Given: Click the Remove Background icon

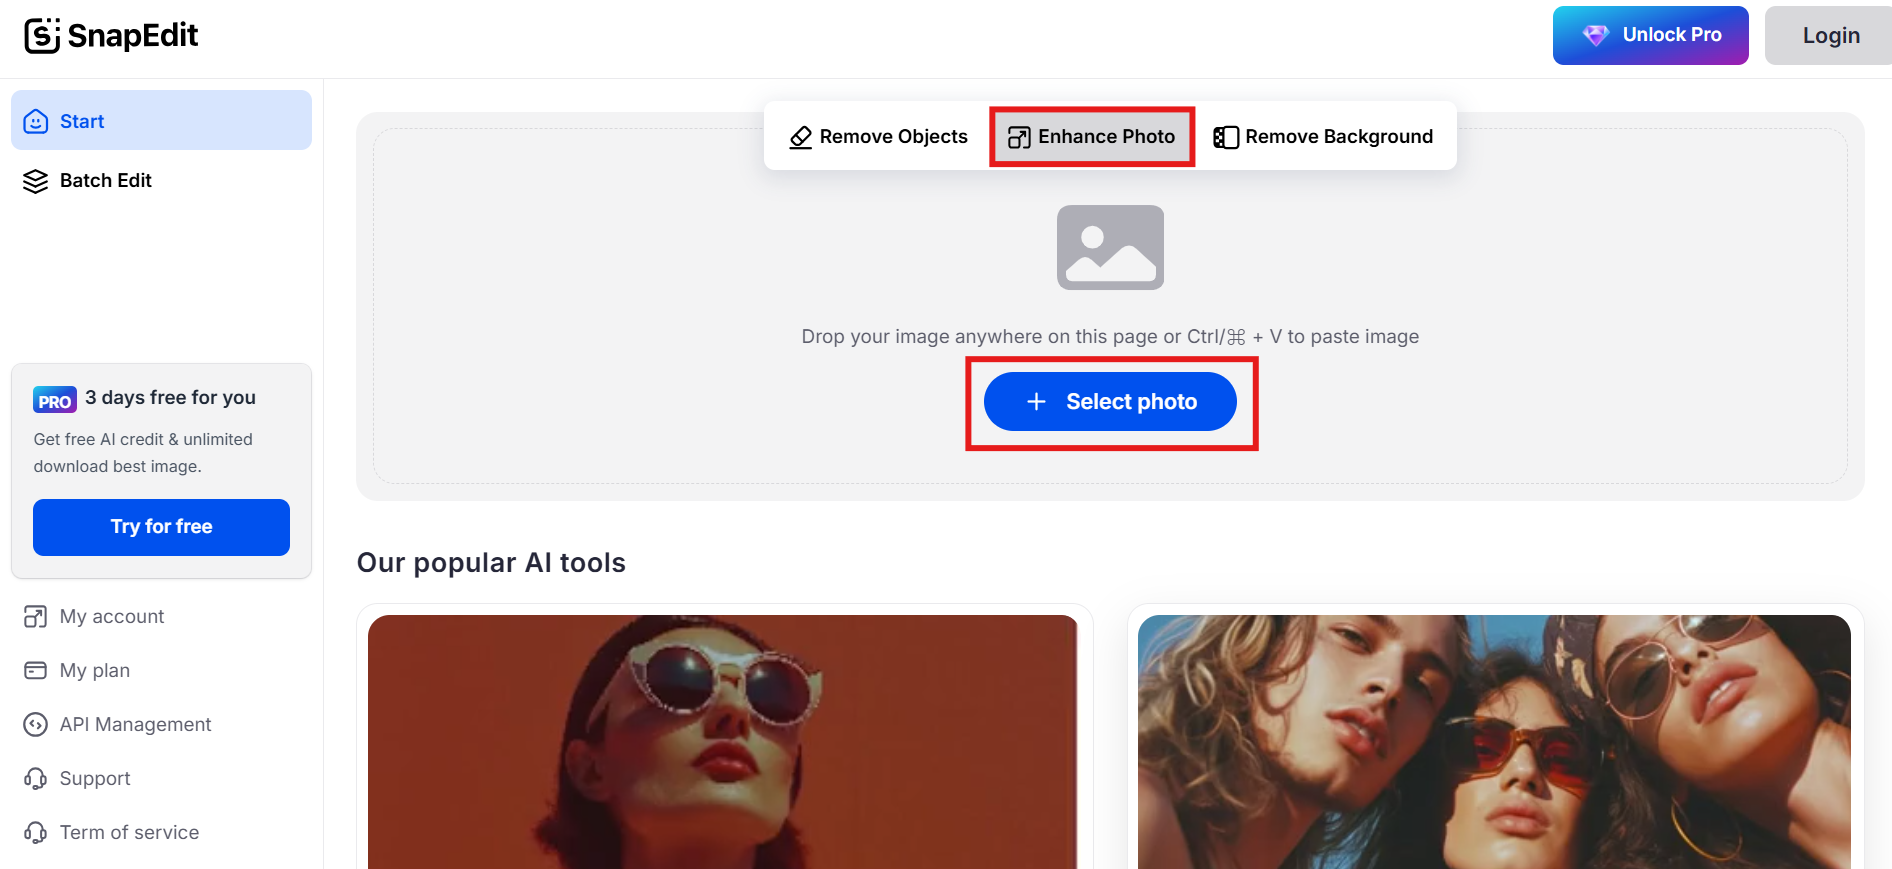Looking at the screenshot, I should [1227, 137].
